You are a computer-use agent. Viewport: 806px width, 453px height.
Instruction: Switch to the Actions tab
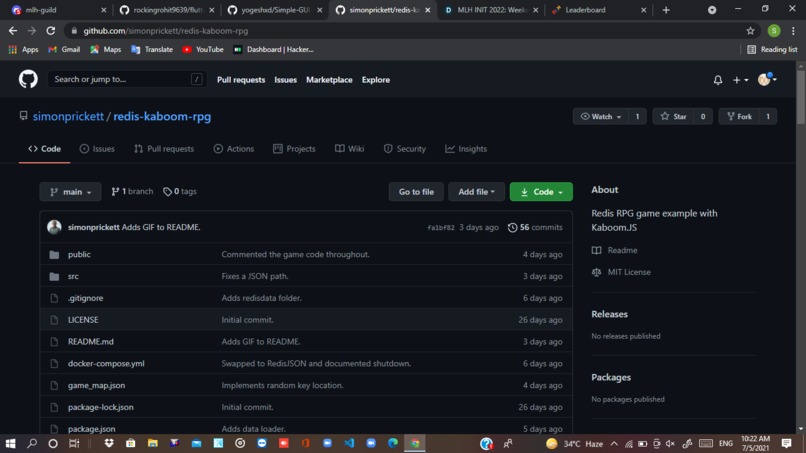coord(234,149)
